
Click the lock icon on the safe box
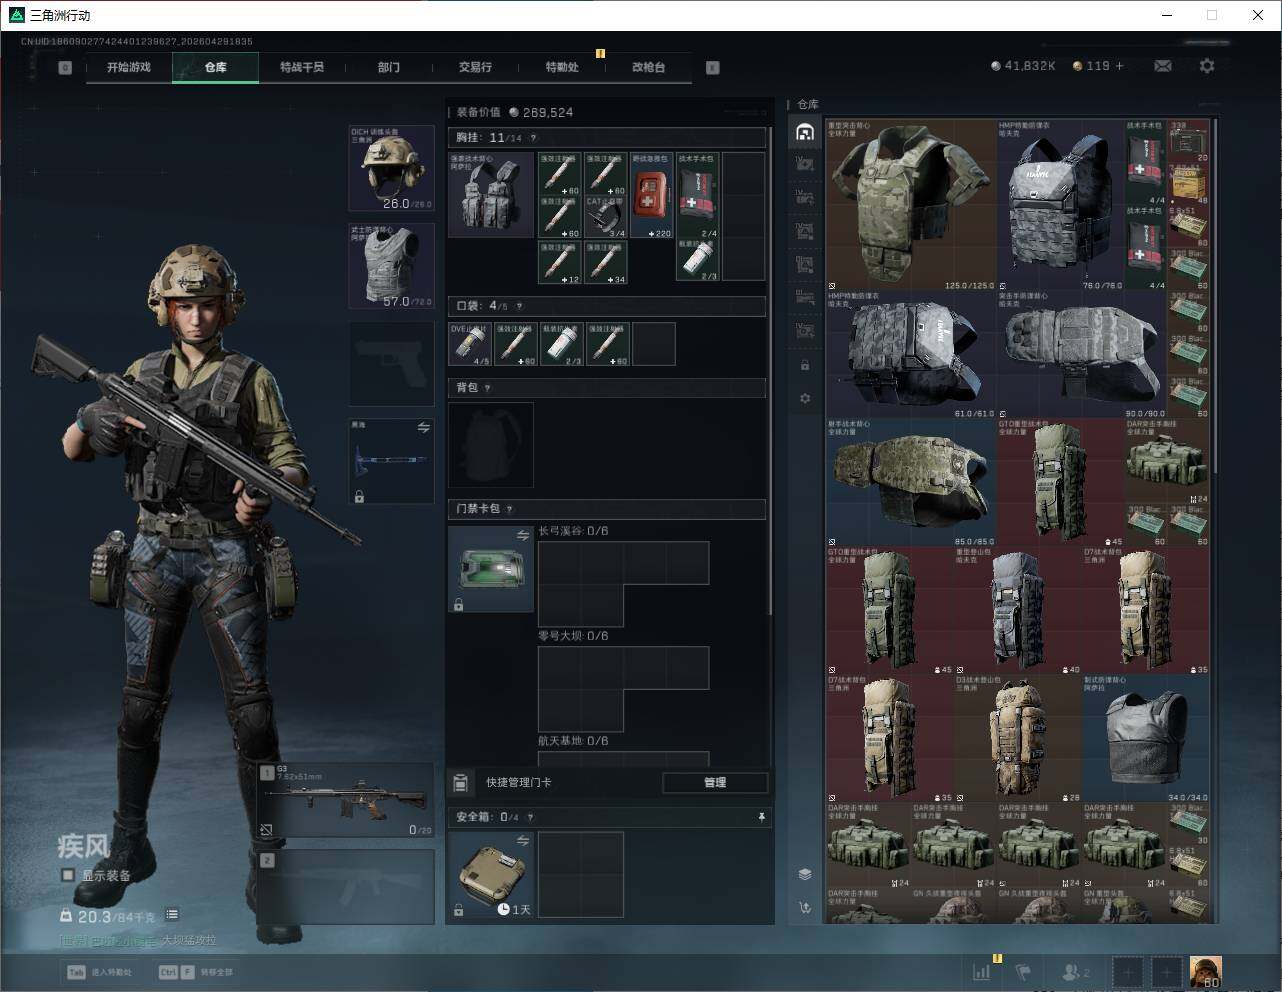(458, 910)
